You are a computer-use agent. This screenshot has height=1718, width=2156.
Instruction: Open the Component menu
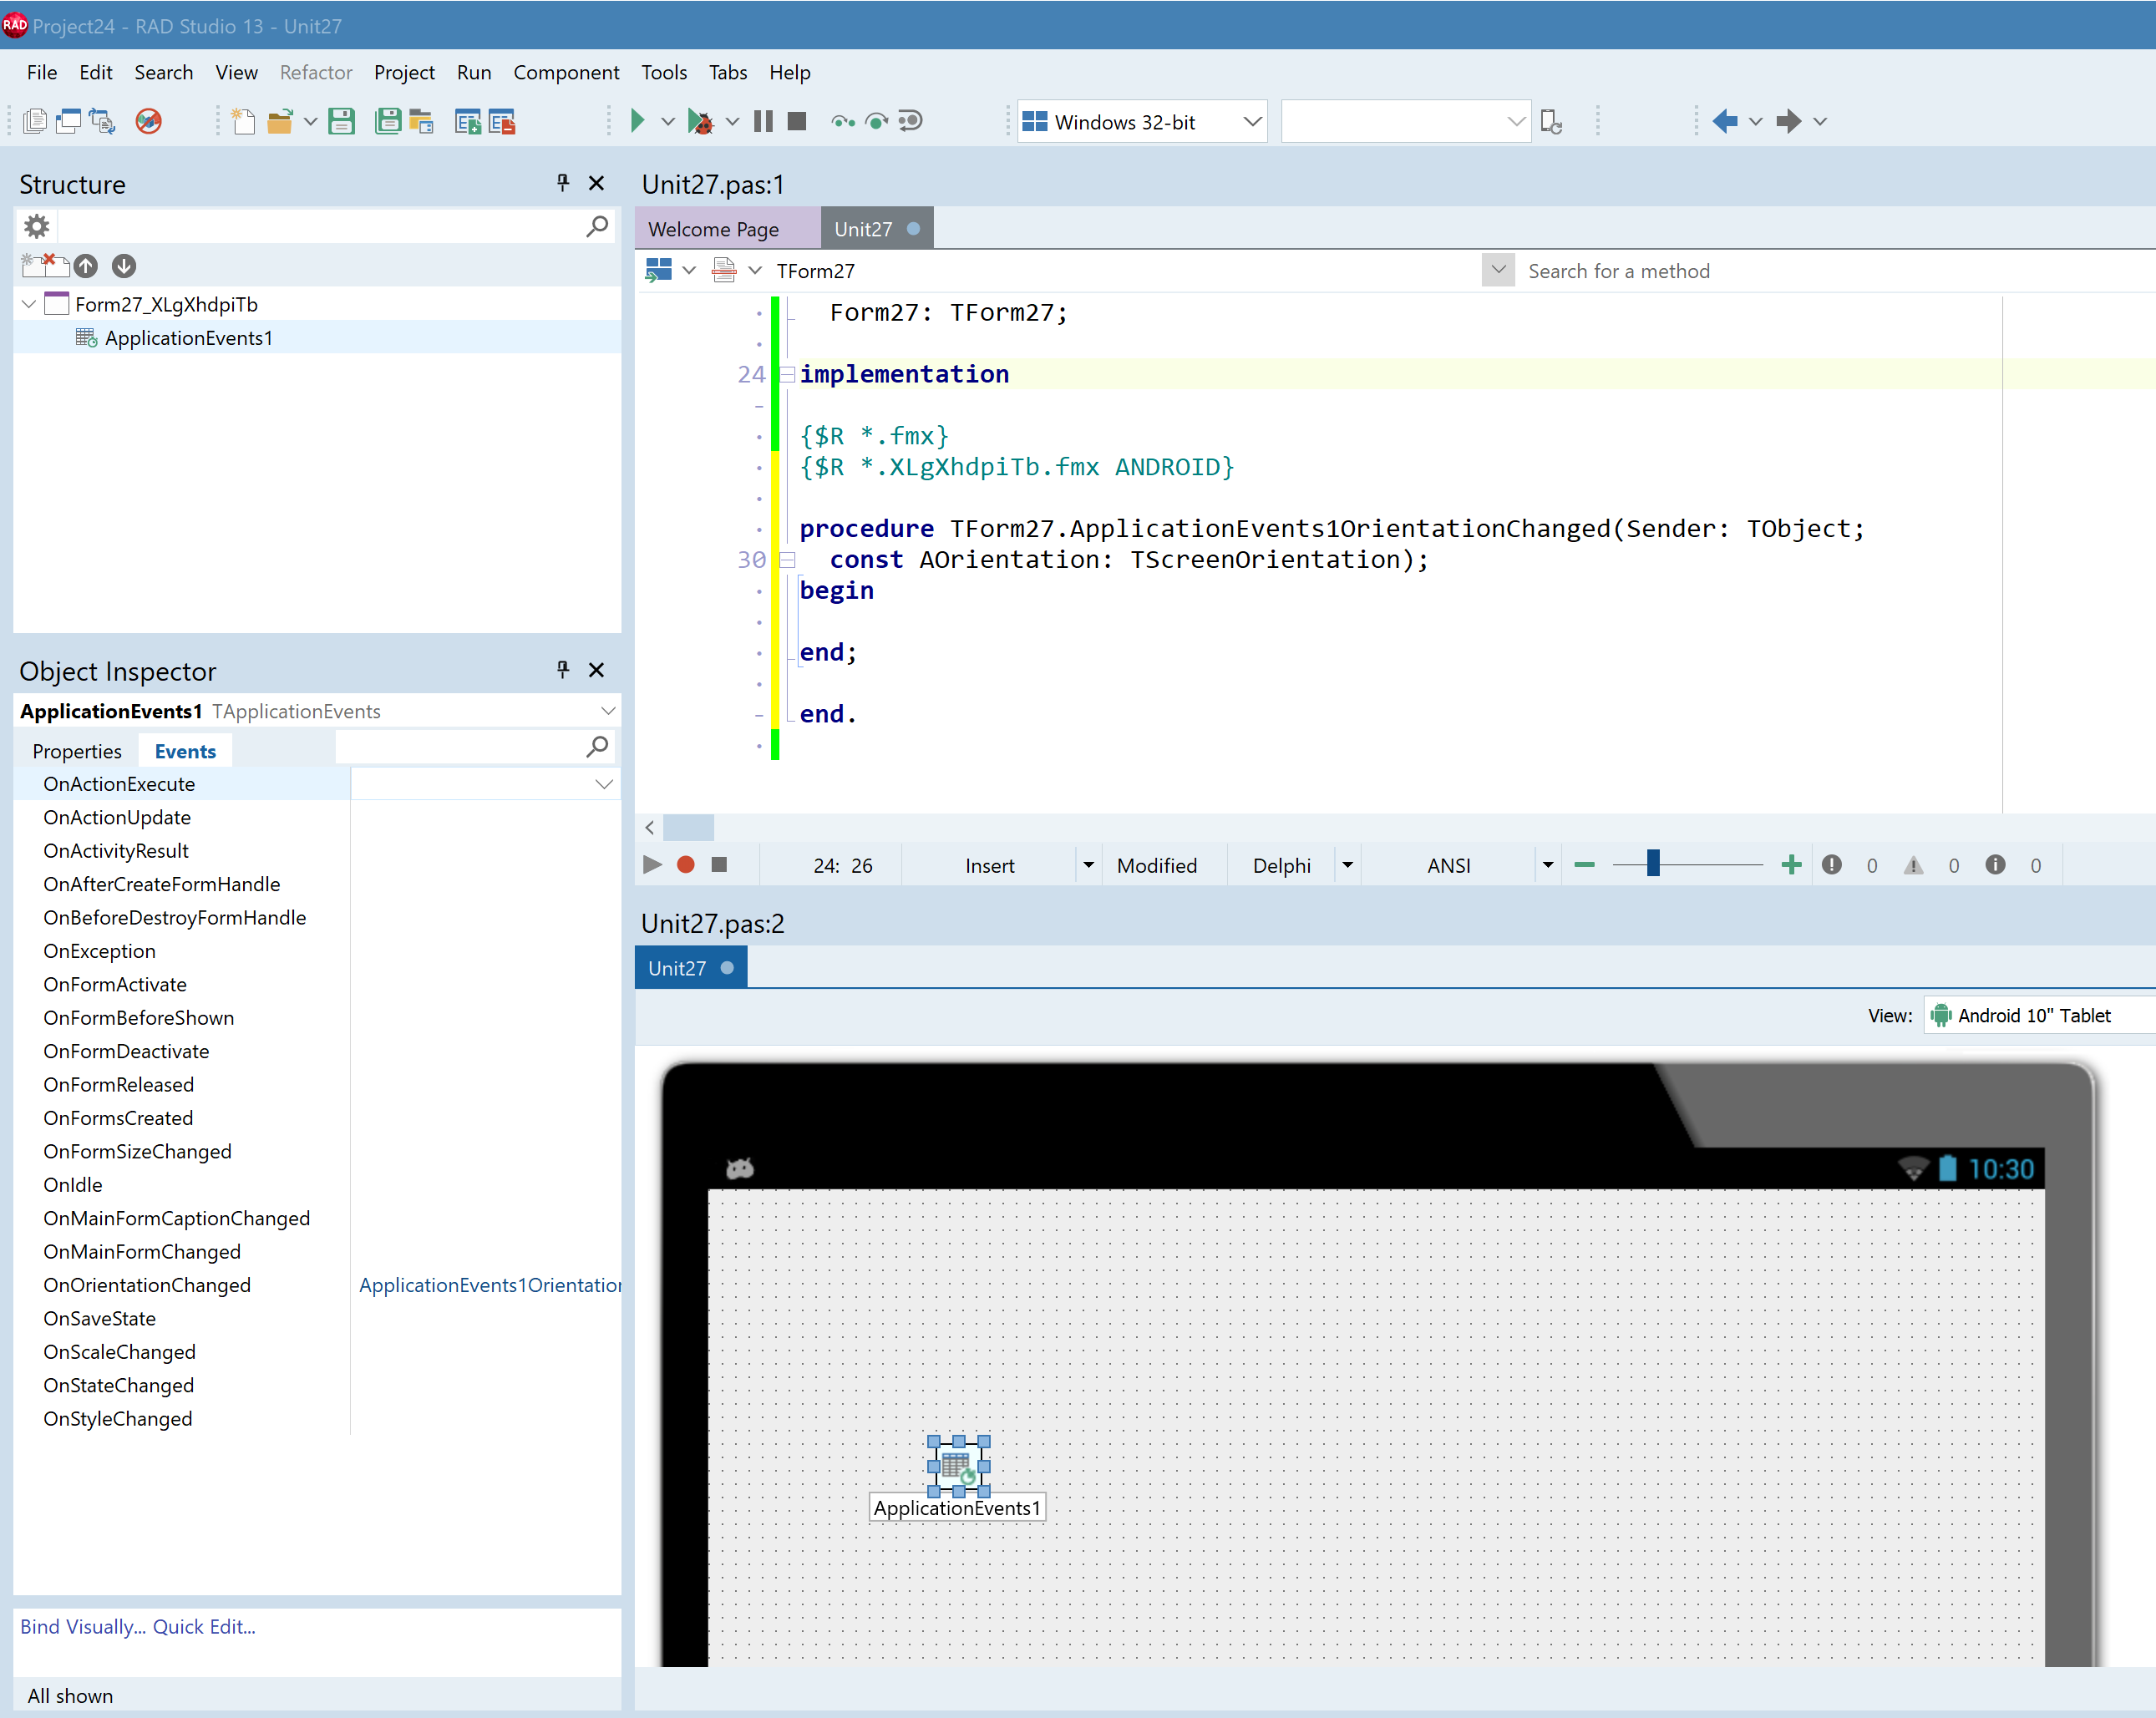coord(566,72)
